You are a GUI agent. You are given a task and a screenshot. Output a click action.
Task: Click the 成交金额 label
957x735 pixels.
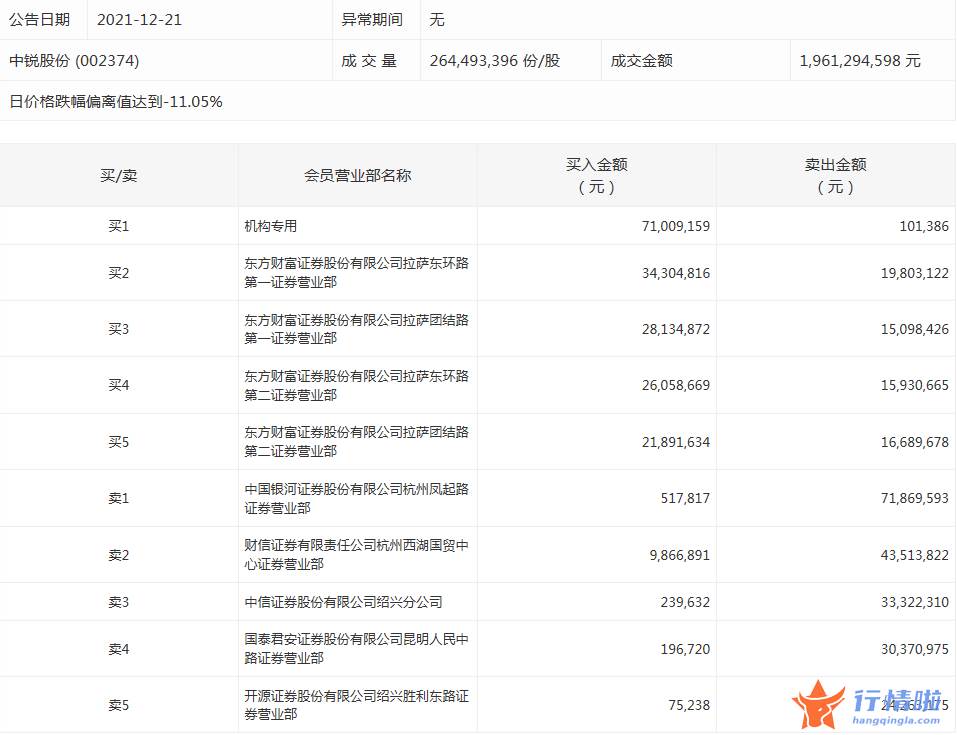coord(641,60)
